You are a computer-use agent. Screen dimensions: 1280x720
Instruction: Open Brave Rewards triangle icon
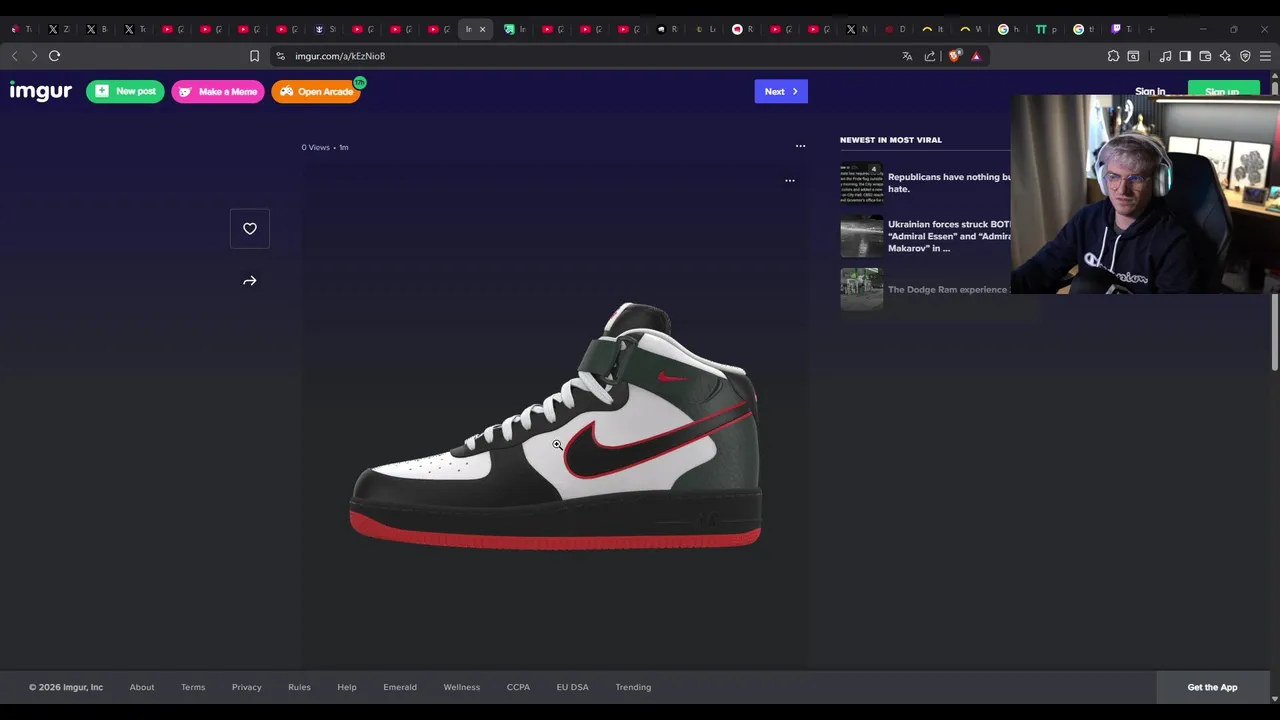point(976,56)
